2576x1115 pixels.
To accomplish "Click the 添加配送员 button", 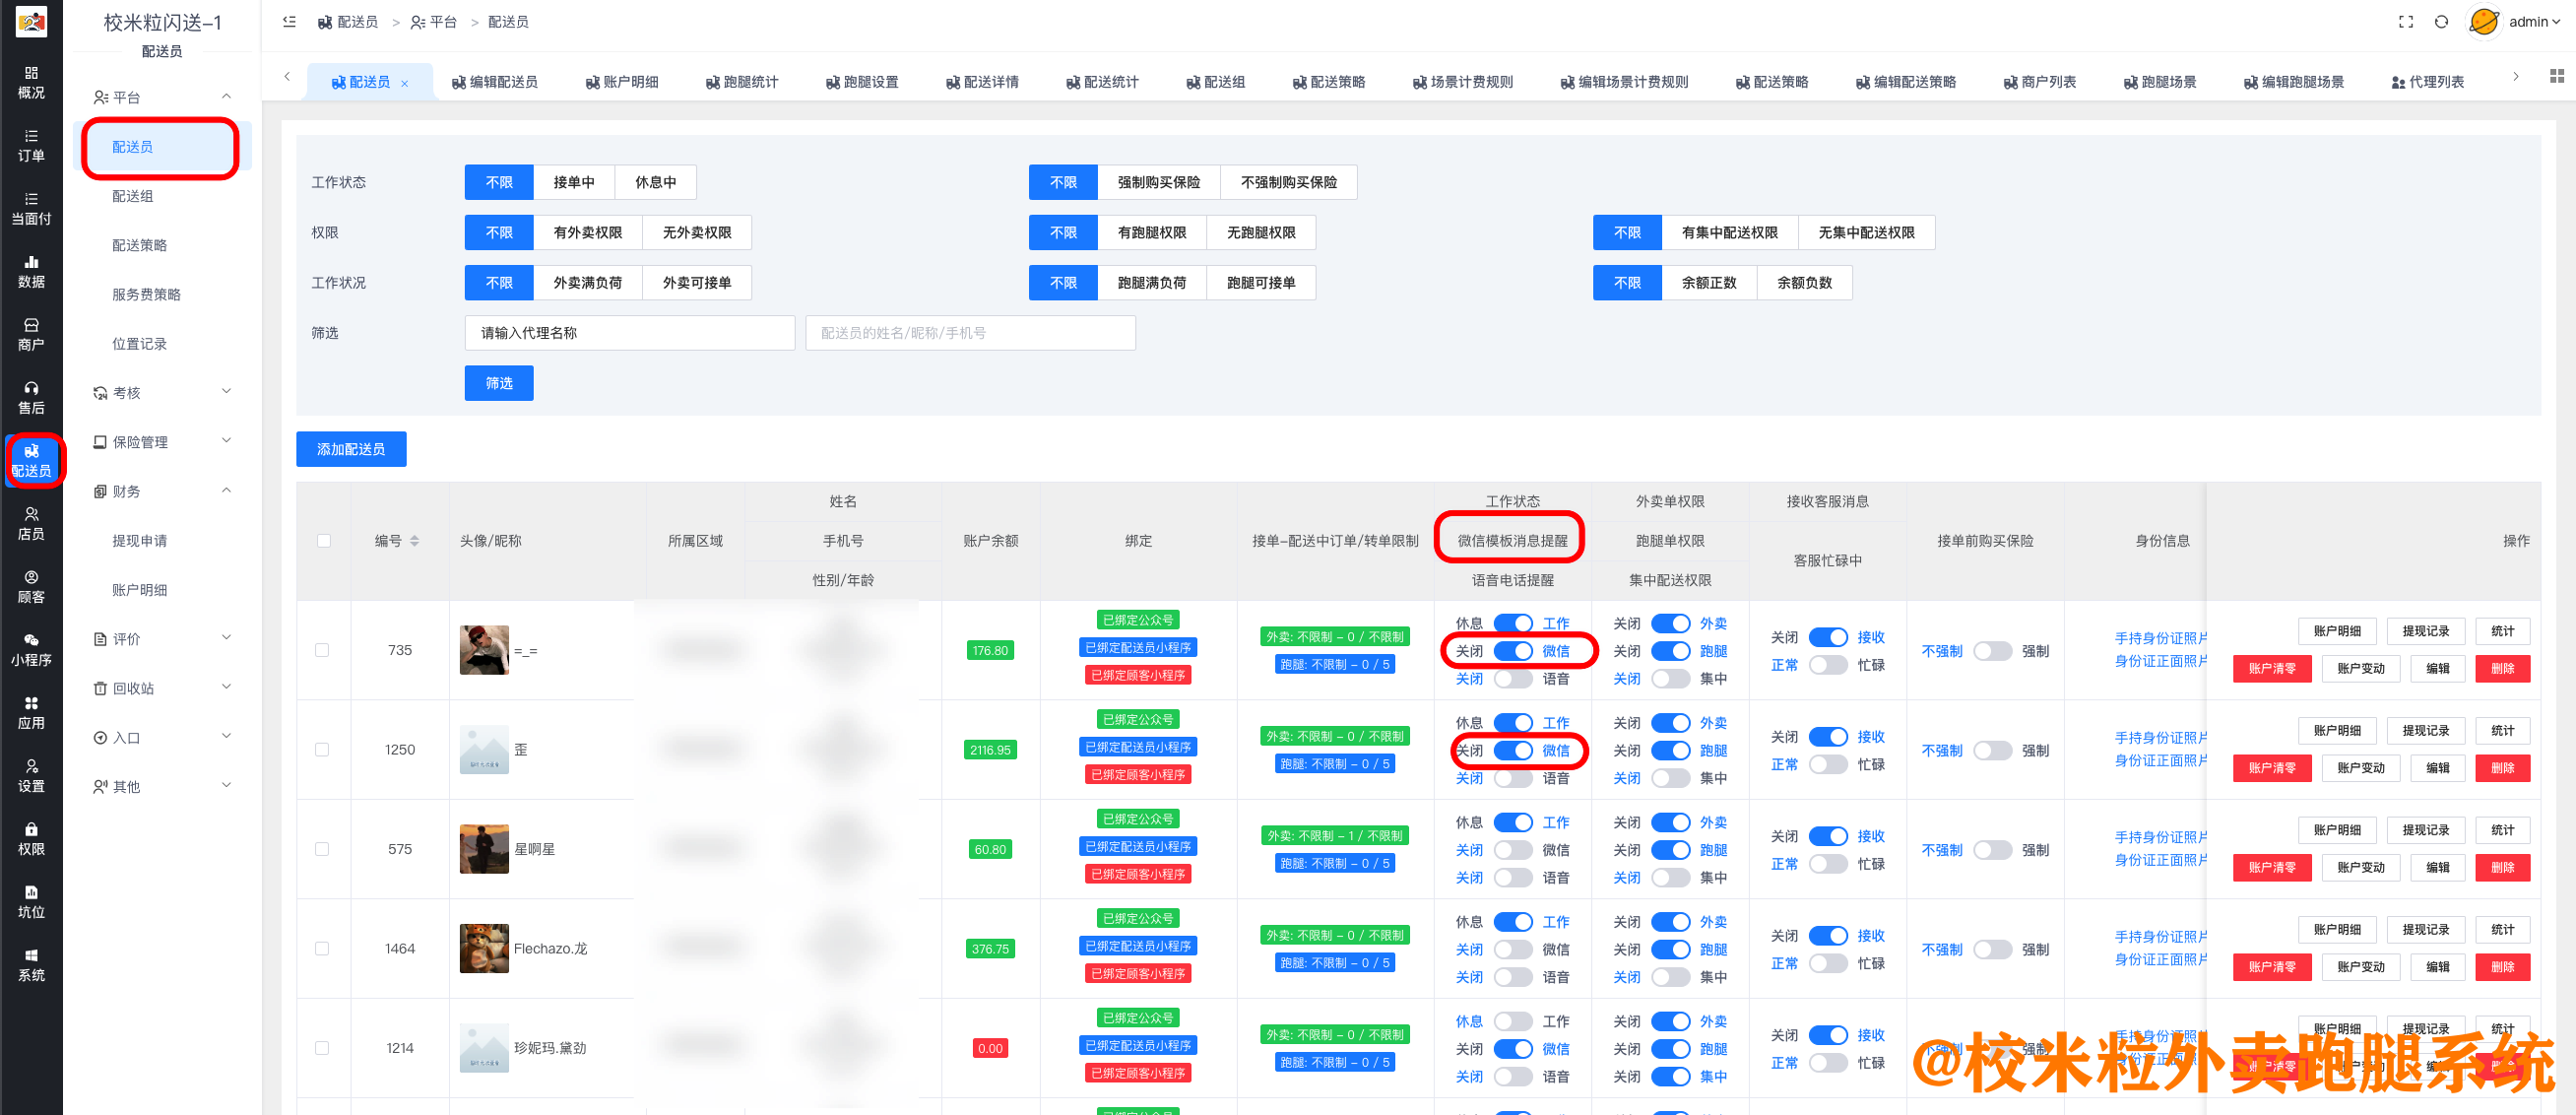I will point(351,449).
